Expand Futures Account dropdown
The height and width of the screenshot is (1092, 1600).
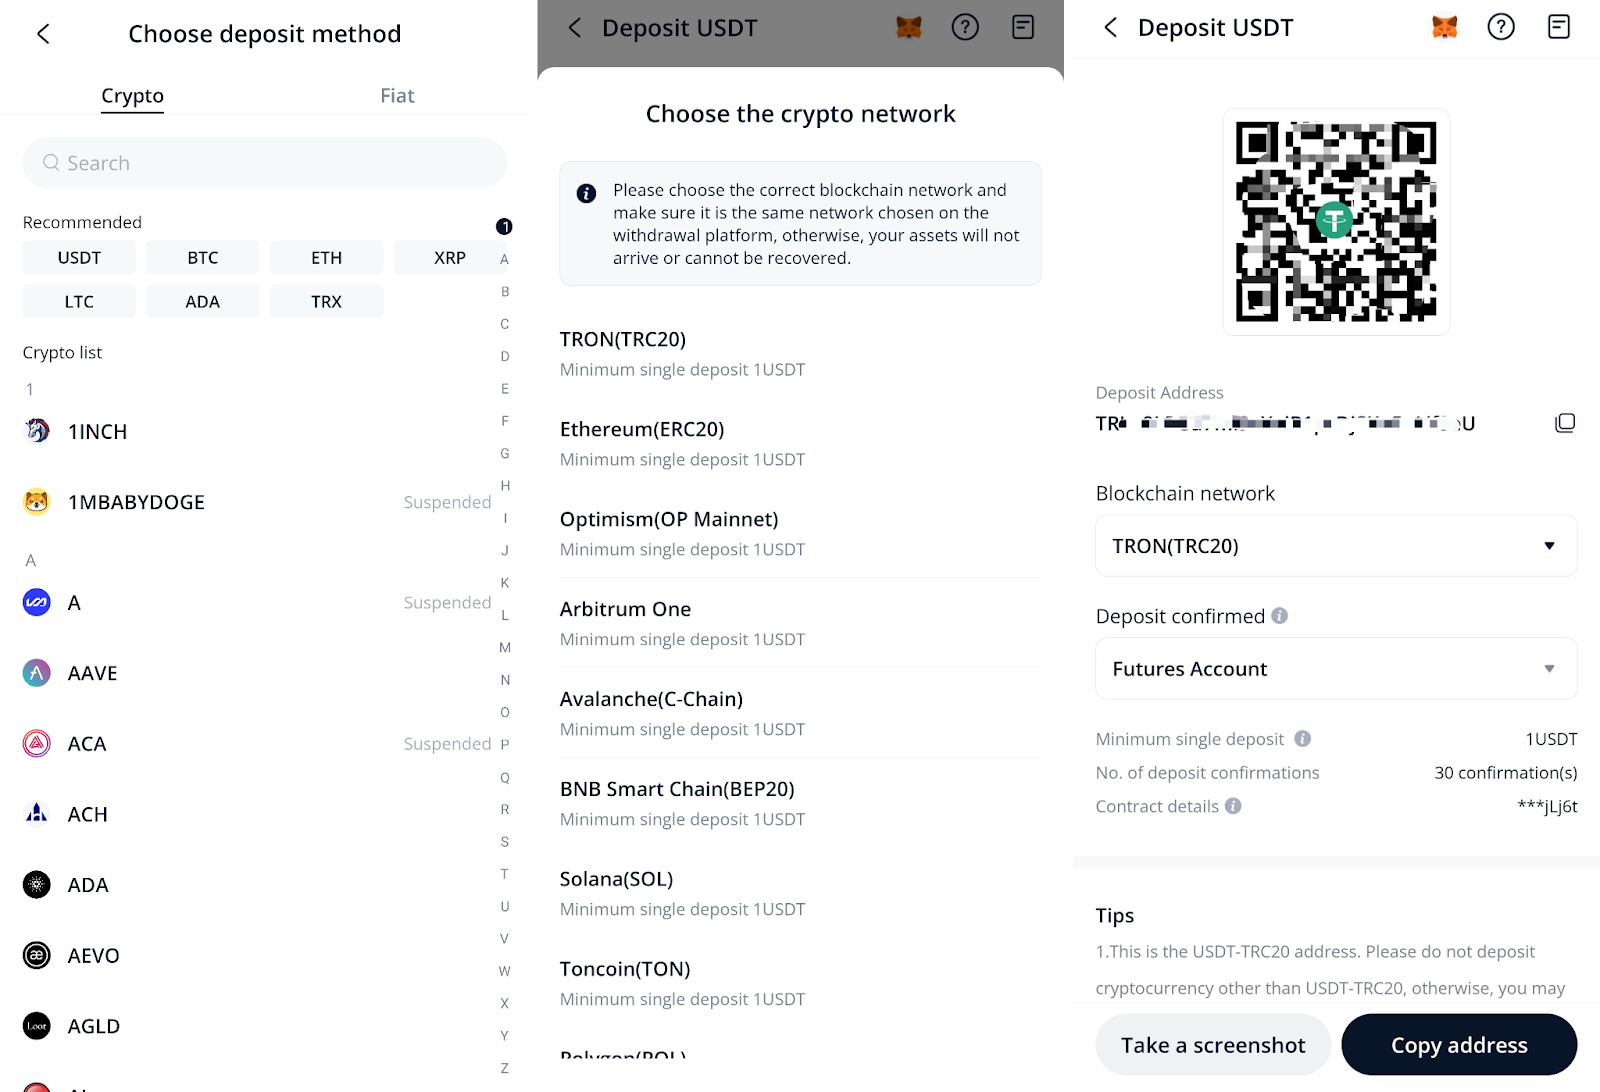[x=1336, y=669]
